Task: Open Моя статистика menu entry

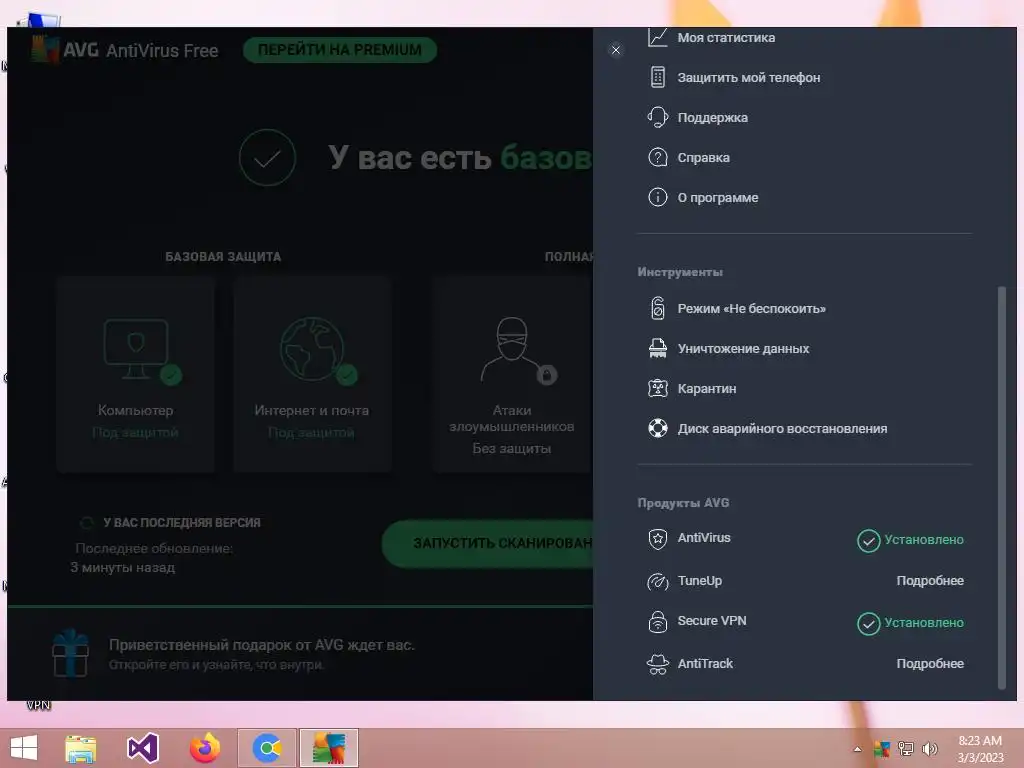Action: tap(726, 37)
